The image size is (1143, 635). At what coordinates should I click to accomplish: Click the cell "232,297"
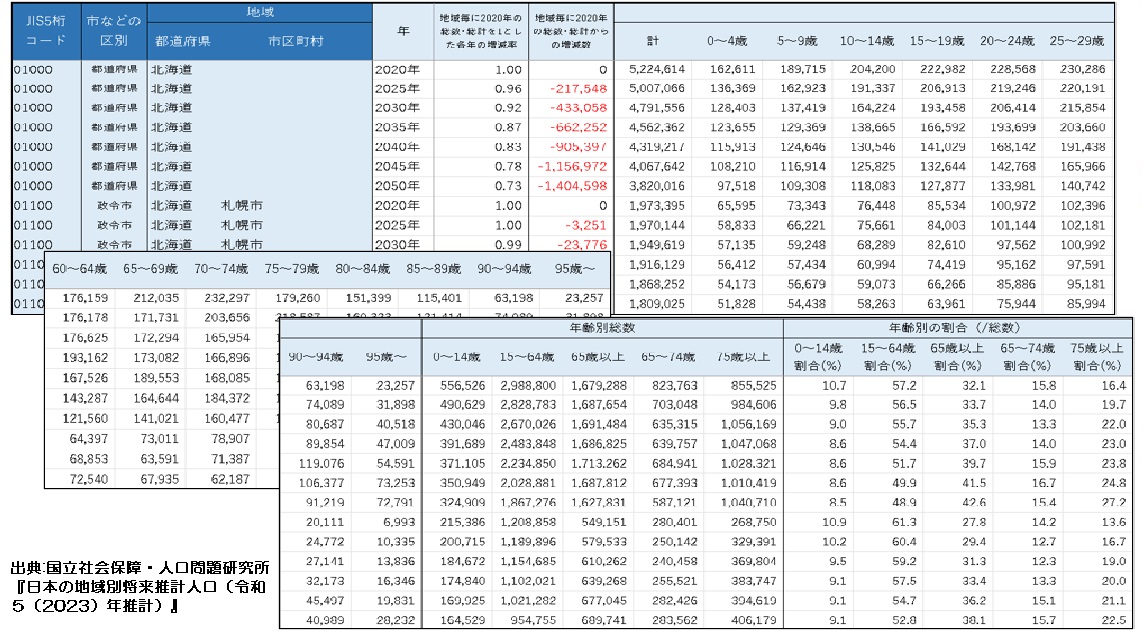point(227,298)
